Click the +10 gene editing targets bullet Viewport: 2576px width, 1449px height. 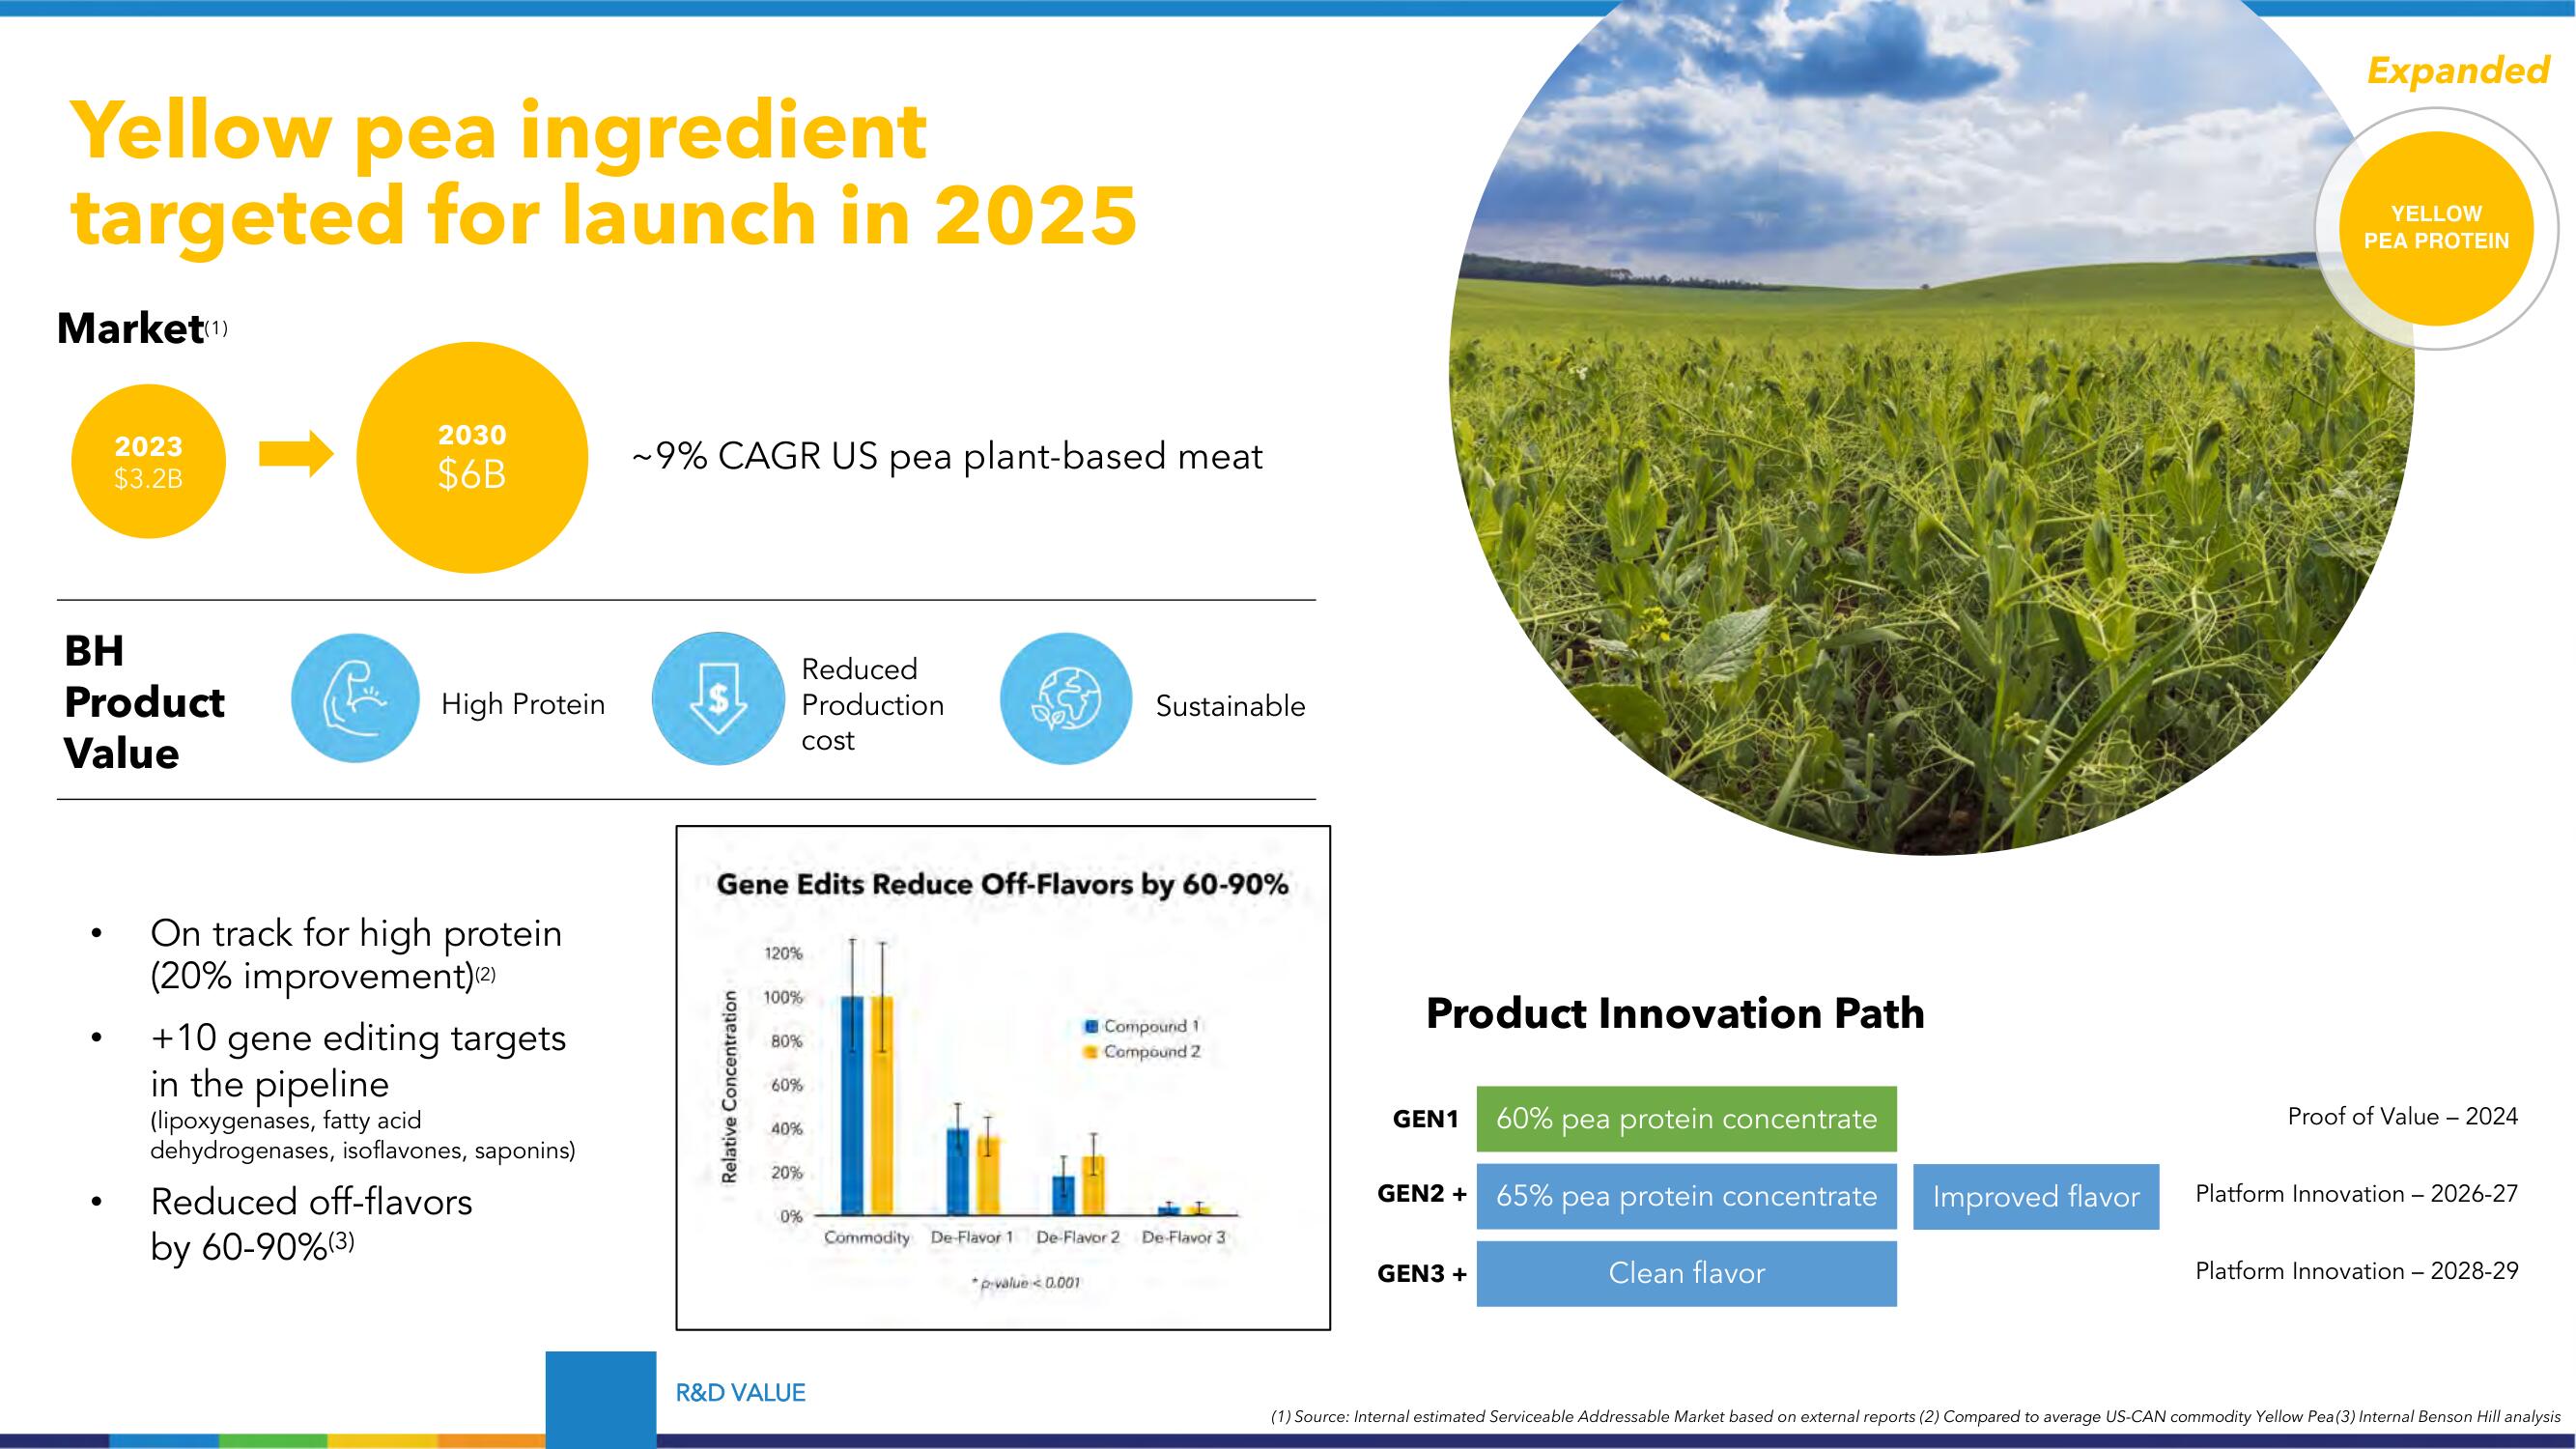click(x=358, y=1060)
